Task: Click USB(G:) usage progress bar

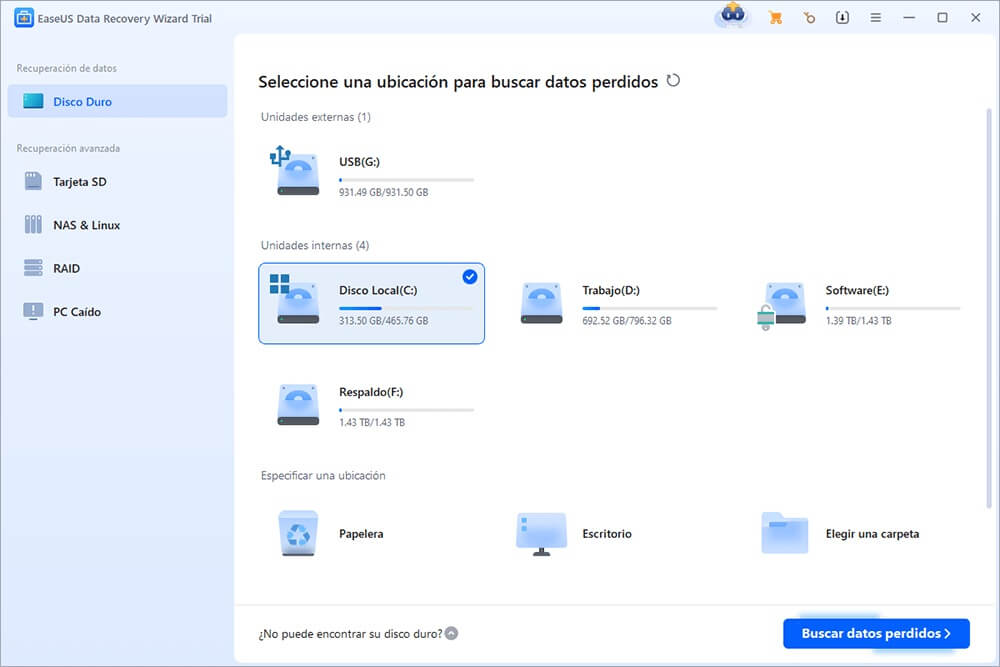Action: (x=406, y=180)
